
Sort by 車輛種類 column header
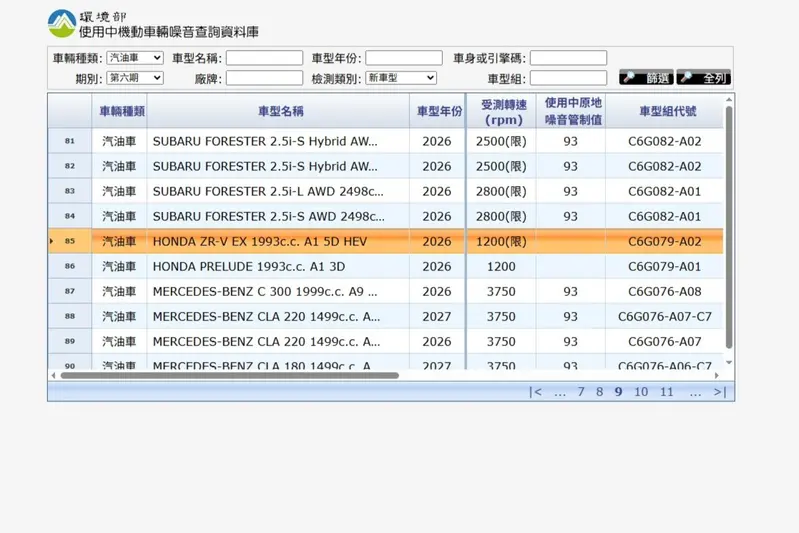(122, 111)
